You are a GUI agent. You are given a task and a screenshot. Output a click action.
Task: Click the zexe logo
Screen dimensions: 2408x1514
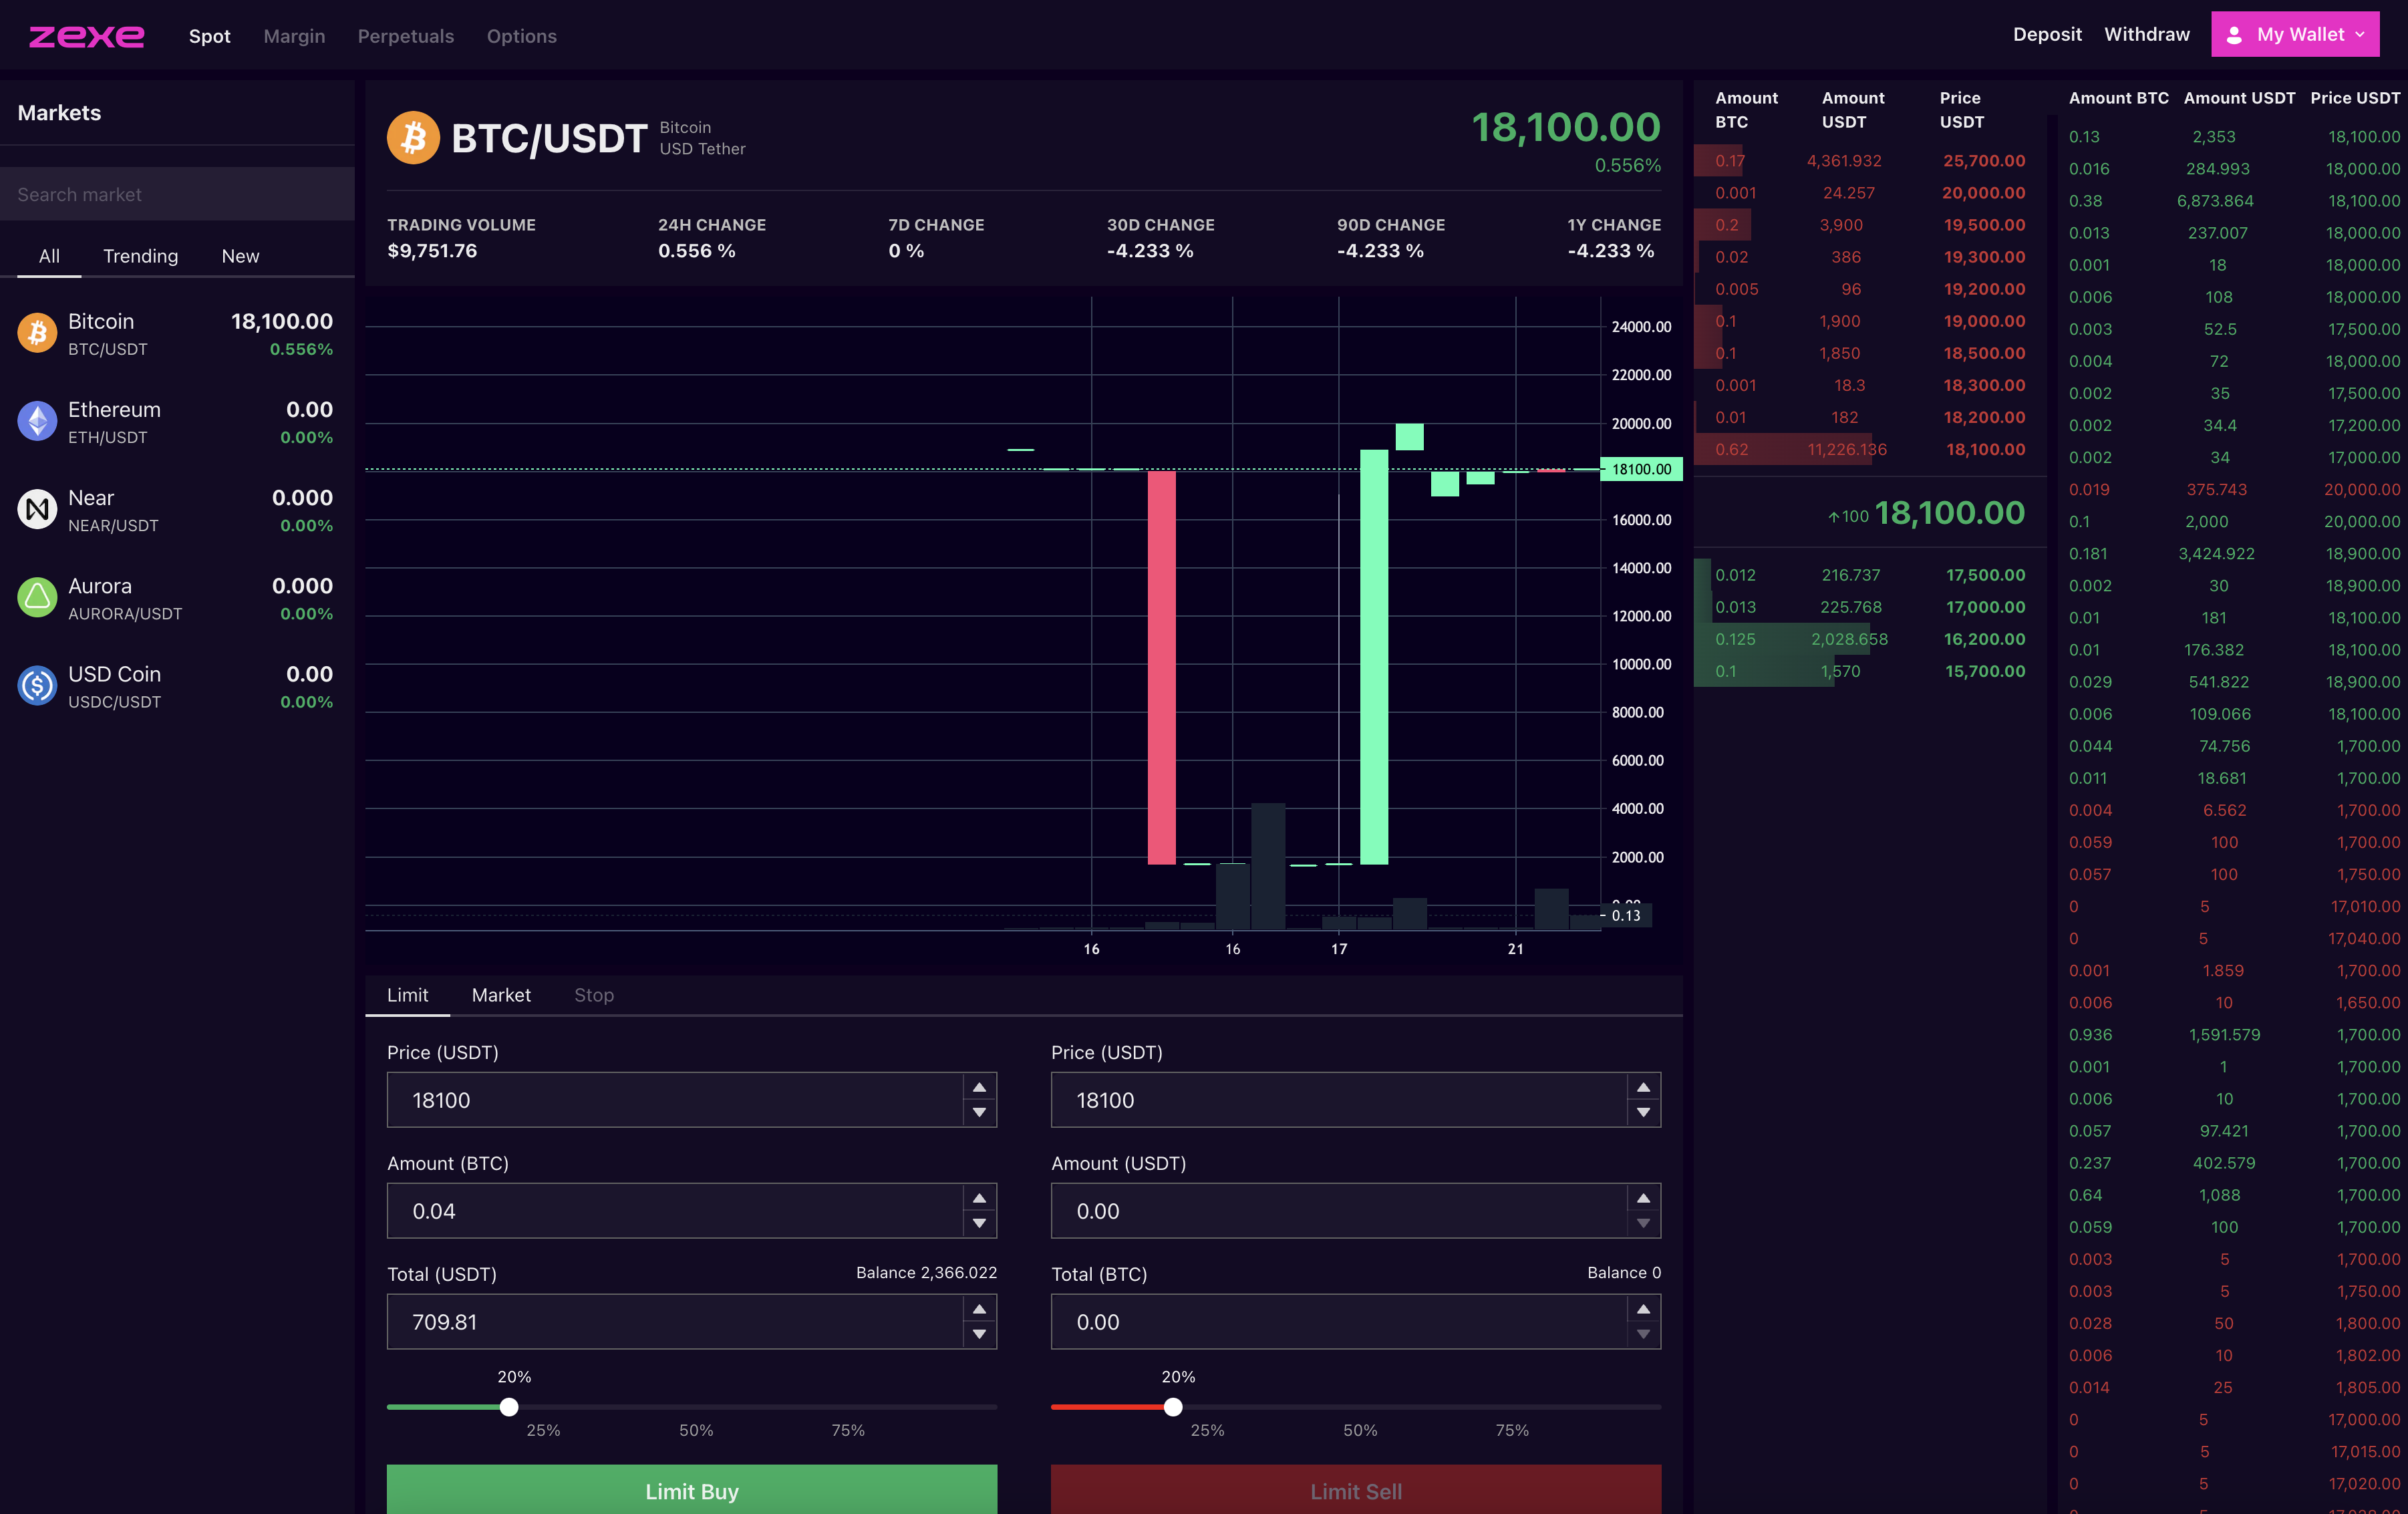[x=86, y=36]
